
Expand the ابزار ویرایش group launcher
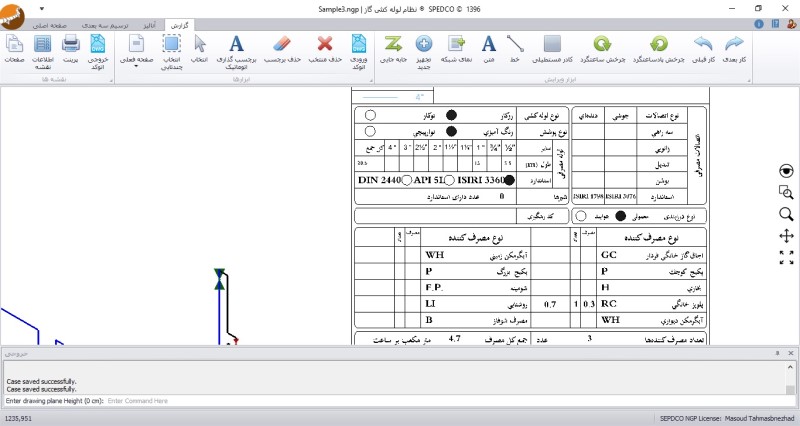coord(749,81)
